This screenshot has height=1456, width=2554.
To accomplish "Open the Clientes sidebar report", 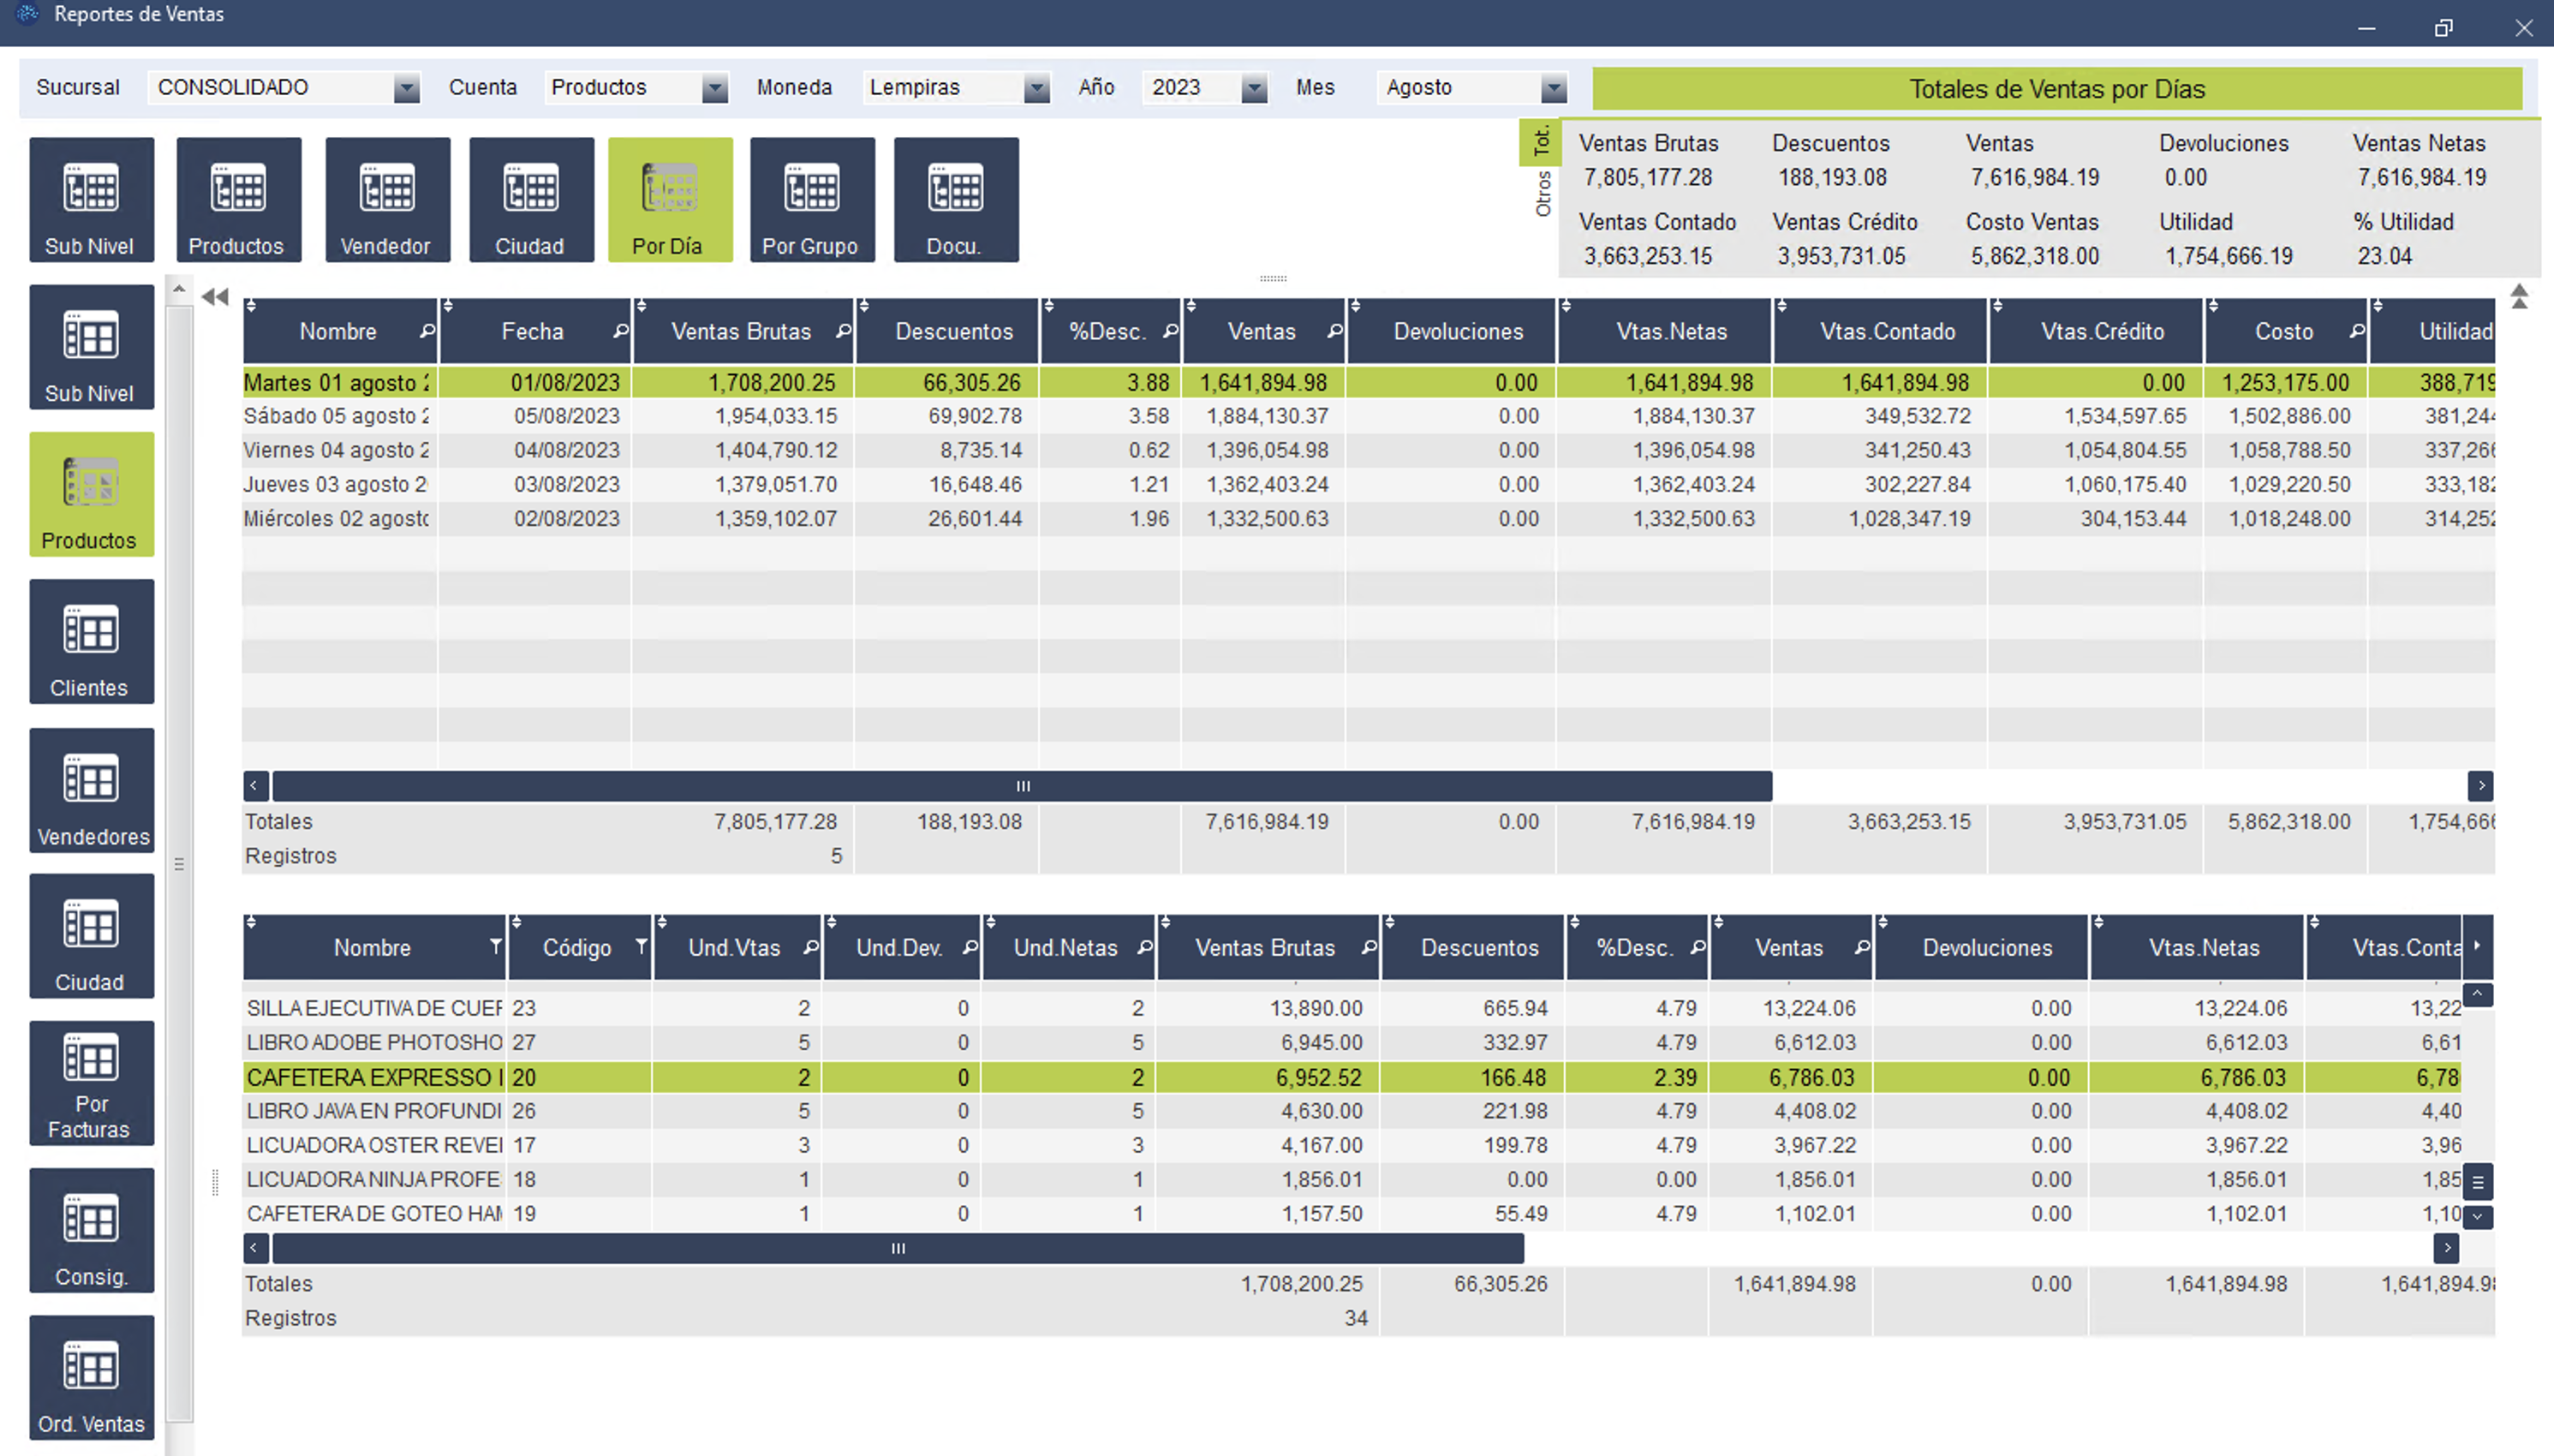I will [x=91, y=642].
